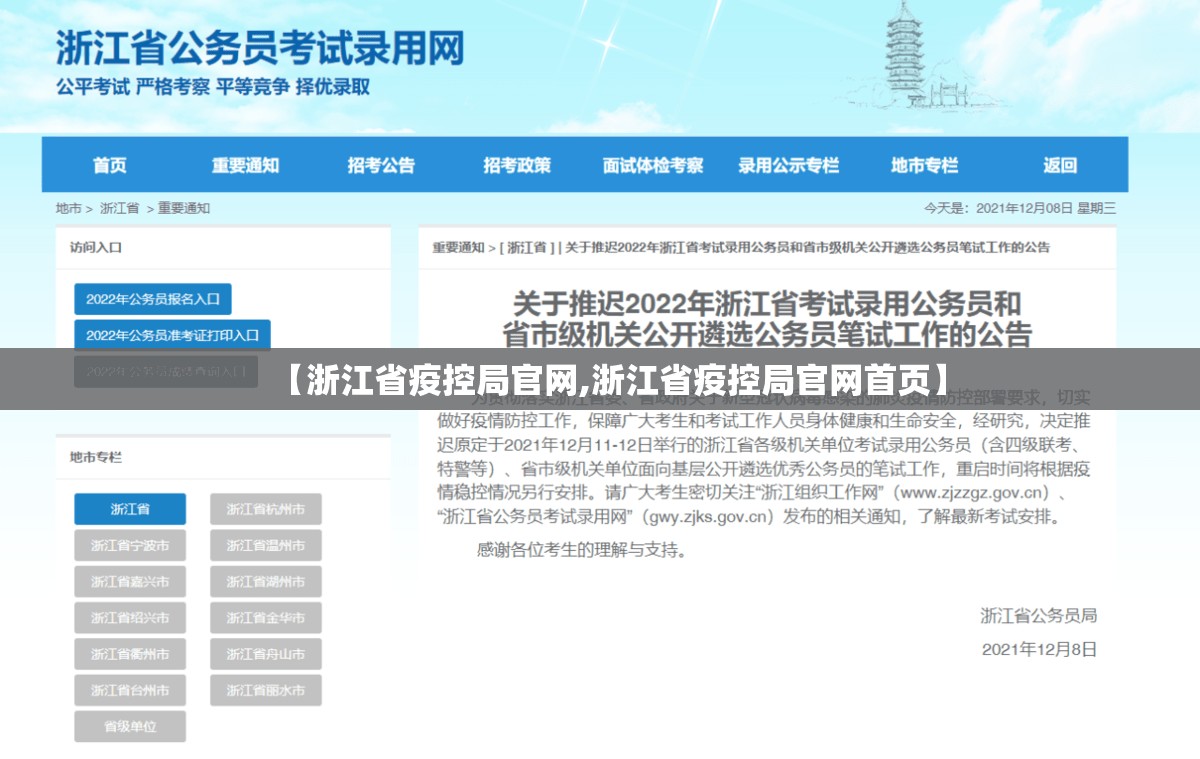Select the 浙江省杭州市 region button
Image resolution: width=1200 pixels, height=759 pixels.
tap(266, 509)
